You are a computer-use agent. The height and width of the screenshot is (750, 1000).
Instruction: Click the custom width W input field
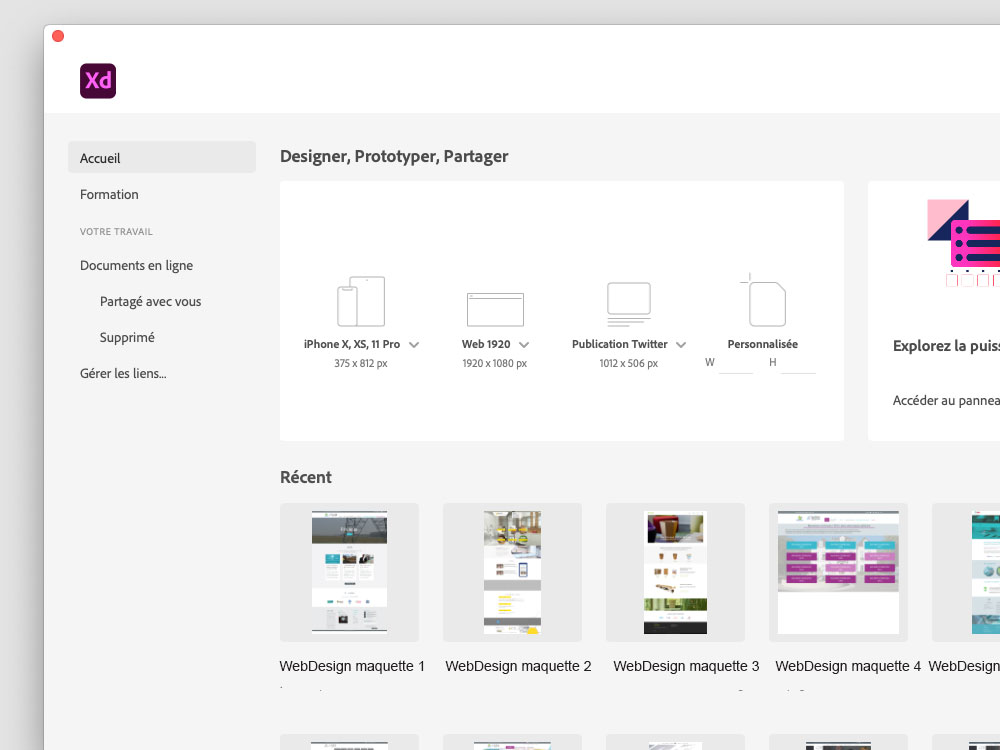pyautogui.click(x=736, y=363)
